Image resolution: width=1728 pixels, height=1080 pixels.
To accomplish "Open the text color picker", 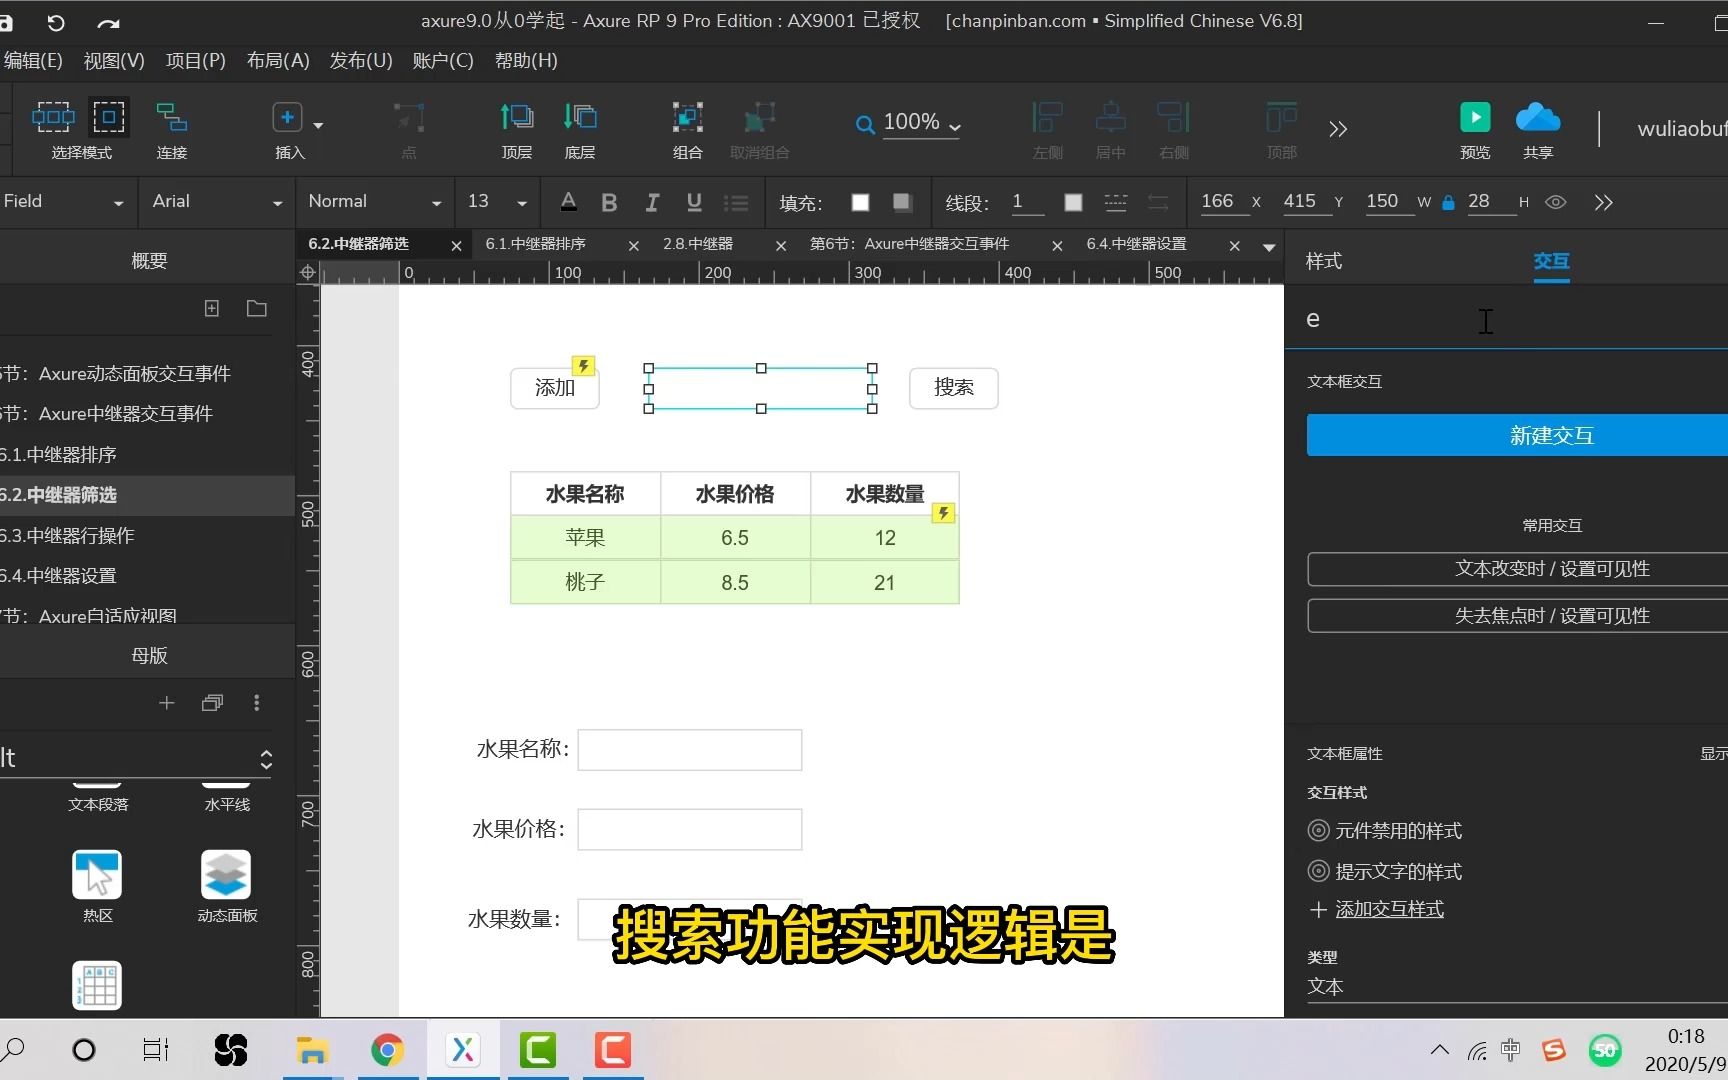I will [568, 203].
